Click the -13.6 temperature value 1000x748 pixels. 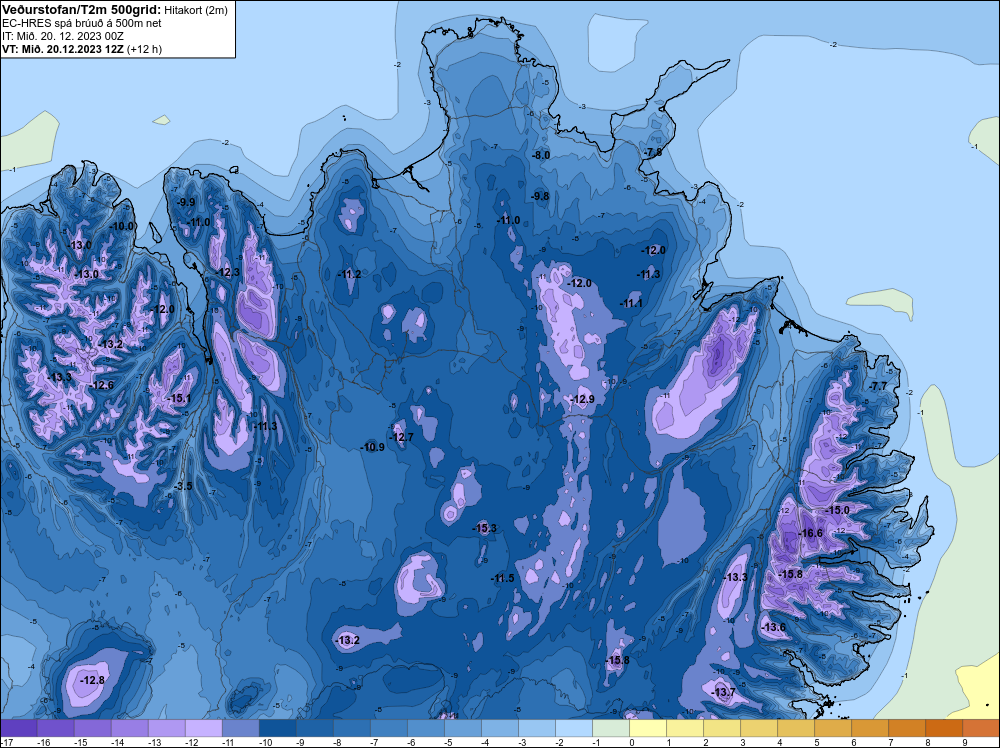click(774, 627)
